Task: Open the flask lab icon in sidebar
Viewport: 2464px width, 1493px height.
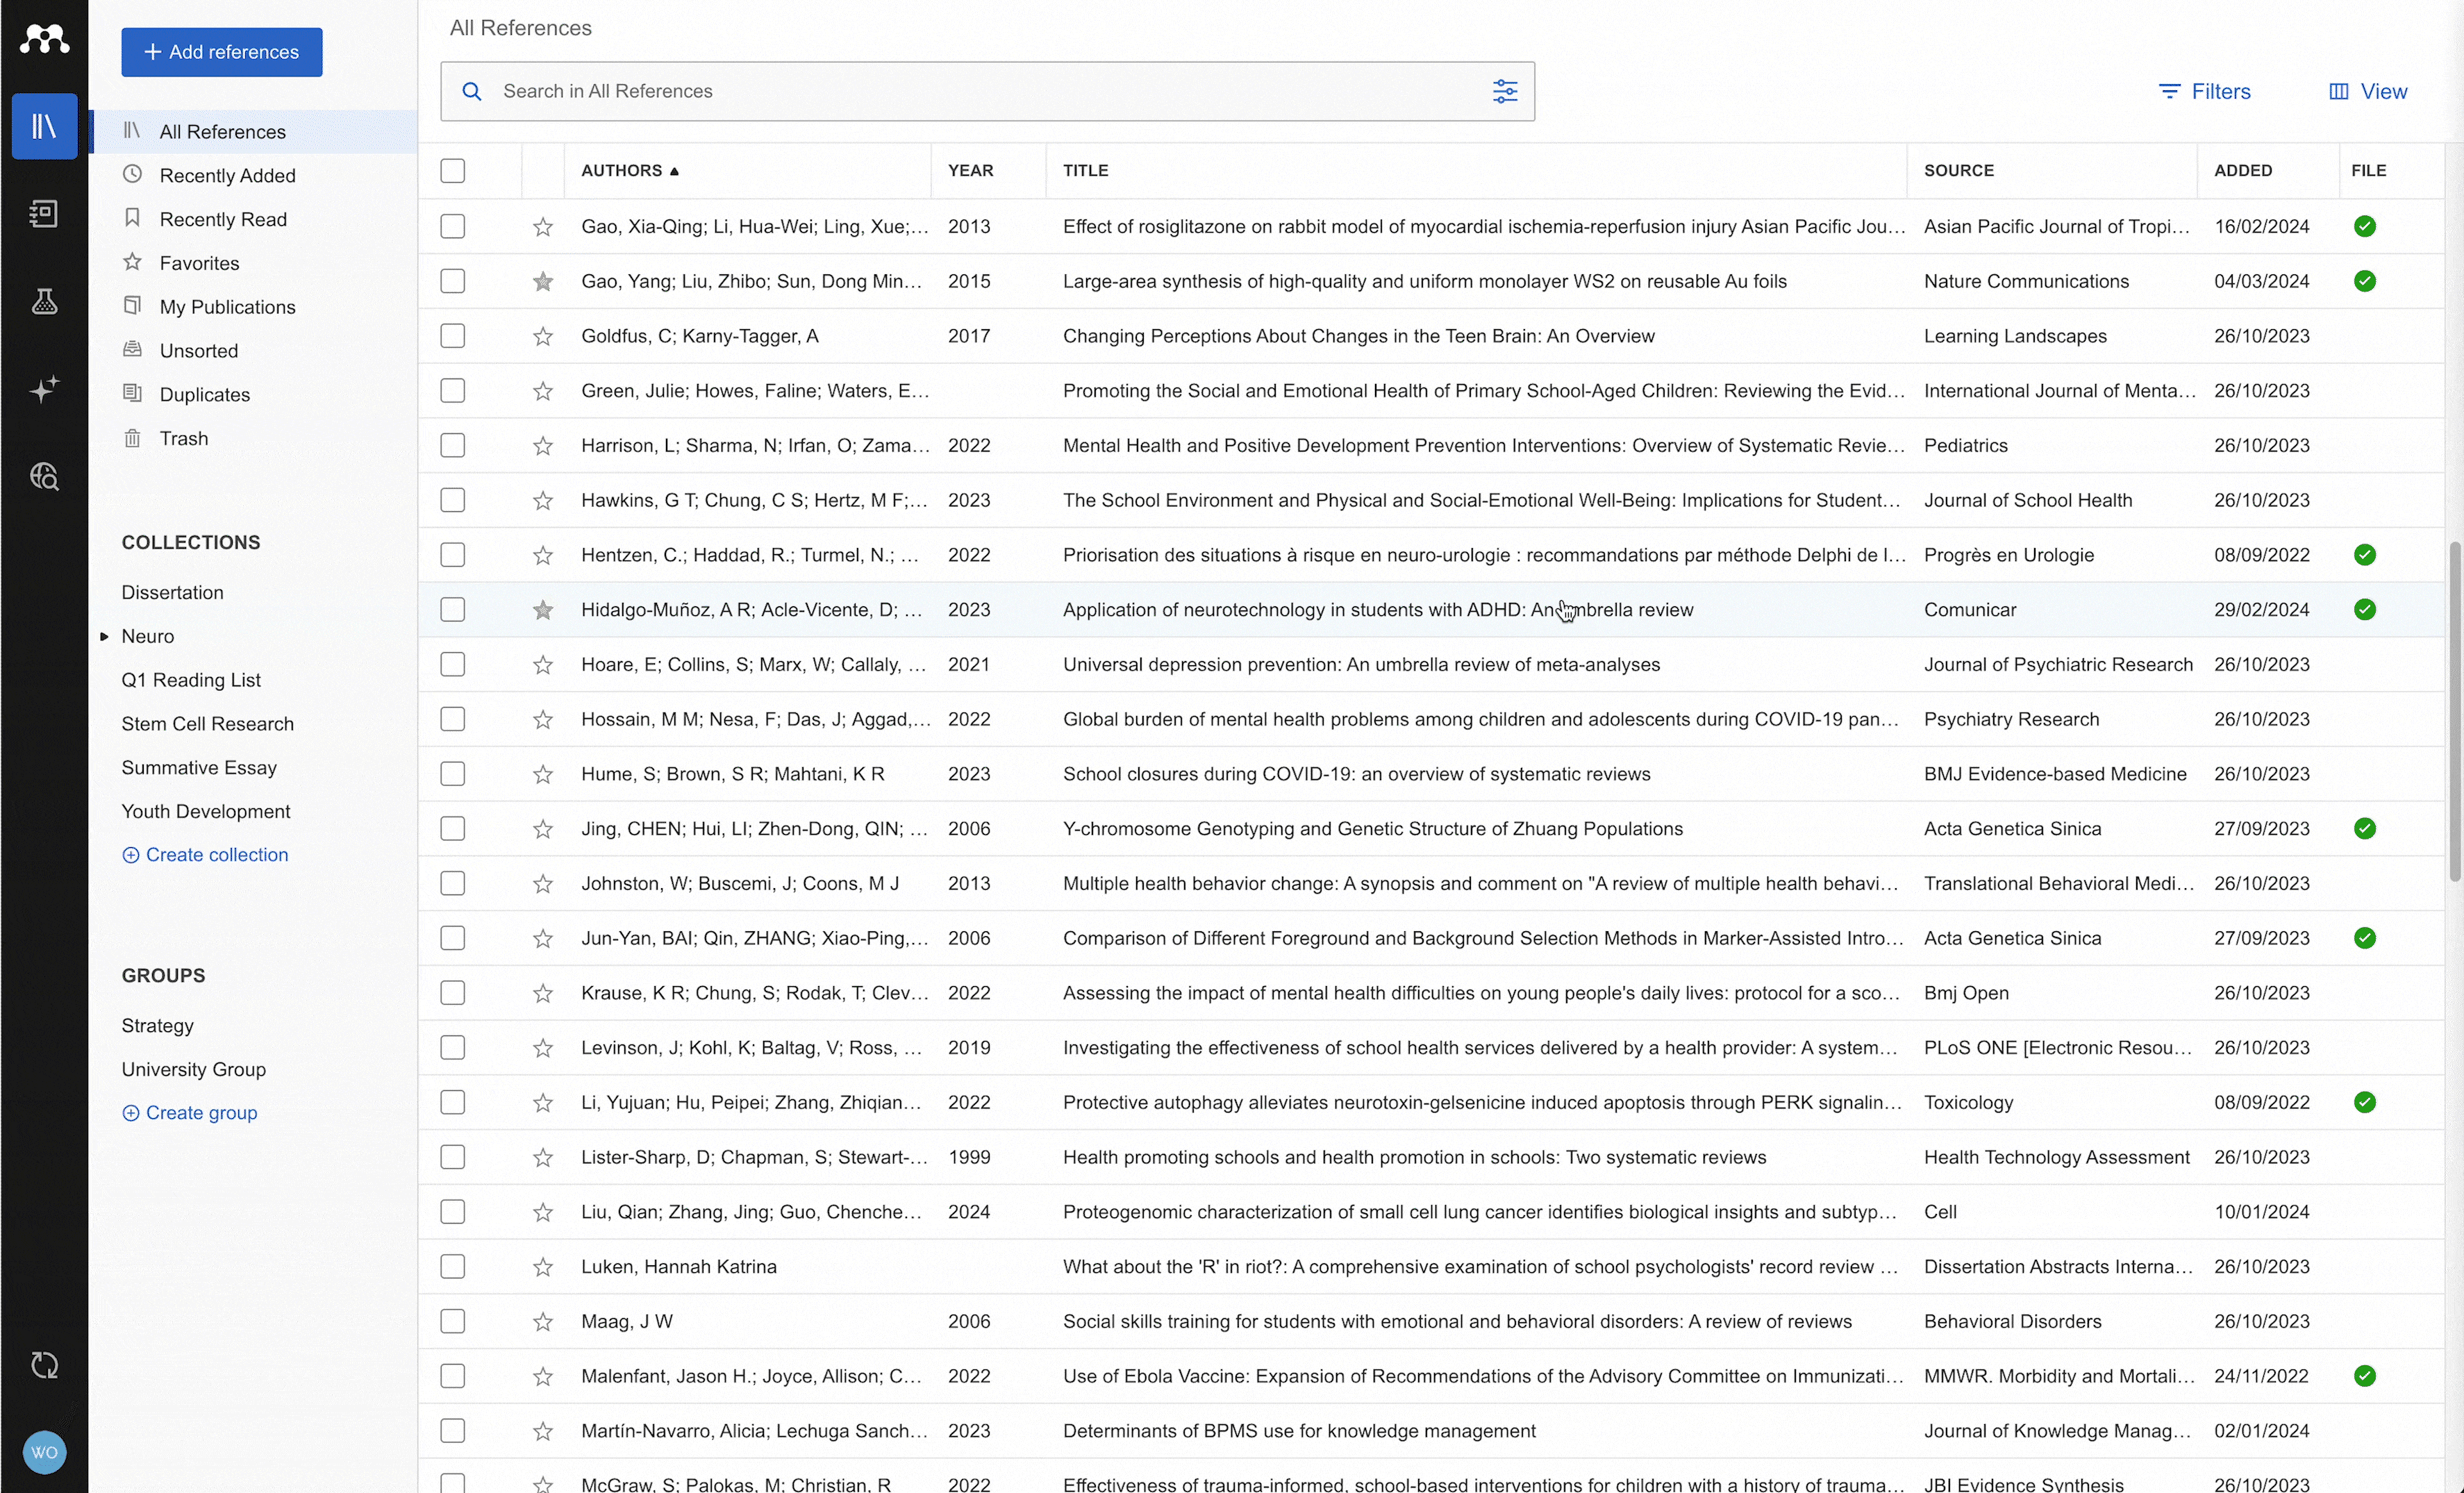Action: click(x=44, y=301)
